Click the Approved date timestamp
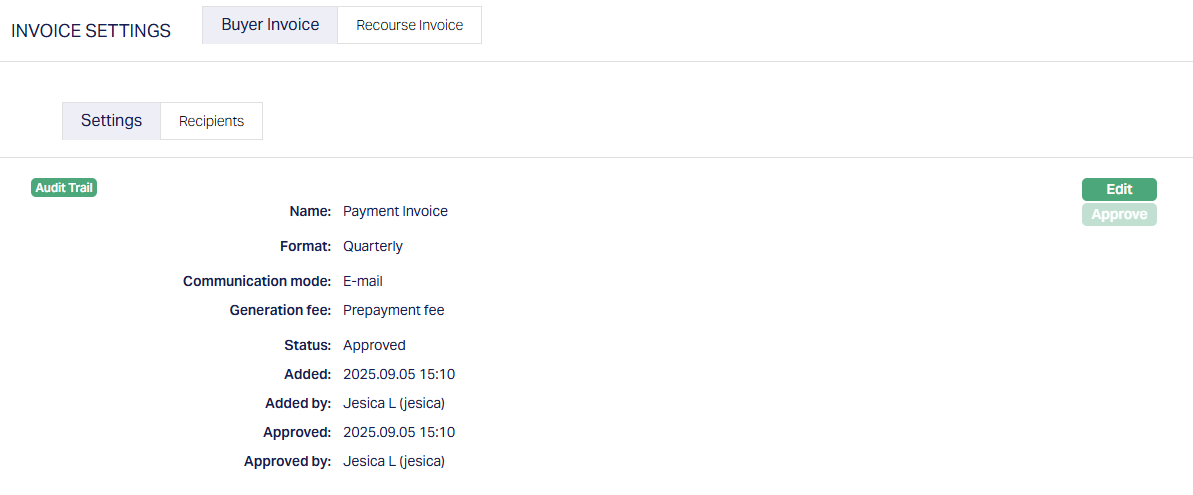This screenshot has width=1193, height=495. point(399,432)
